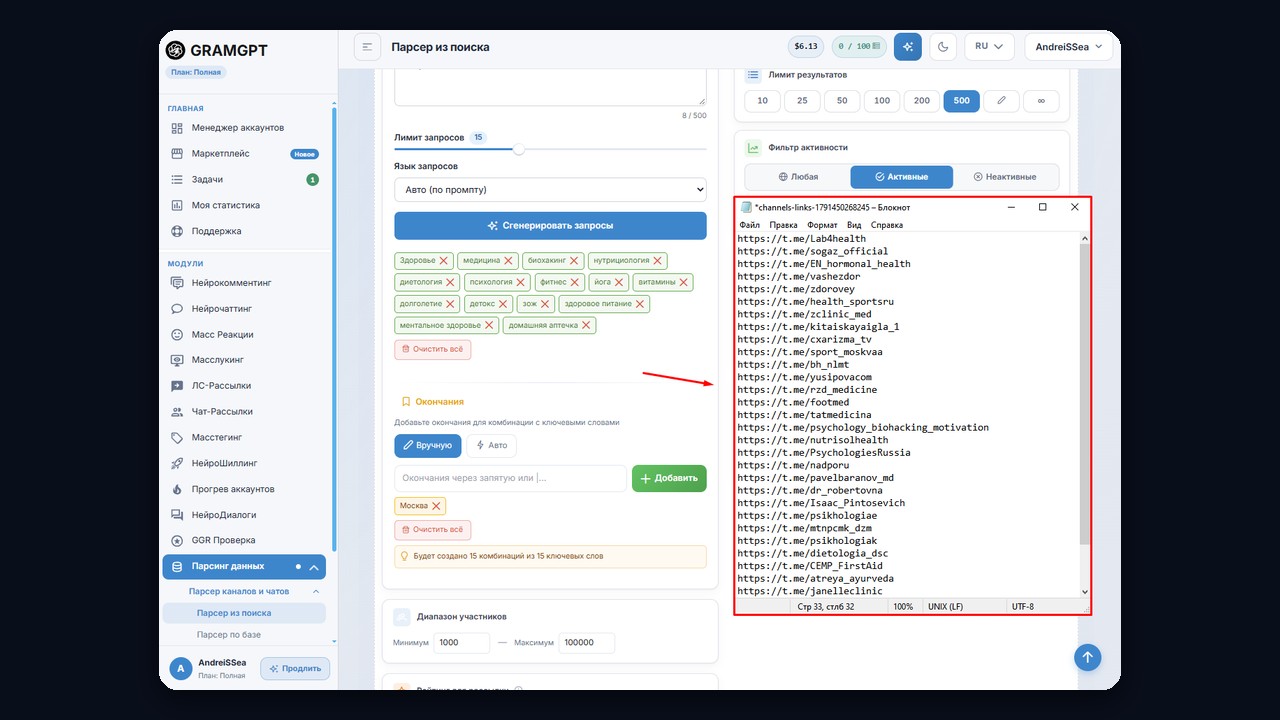Collapse 'Парсер каналов и чатов' submenu
Screen dimensions: 1280x720
(316, 592)
